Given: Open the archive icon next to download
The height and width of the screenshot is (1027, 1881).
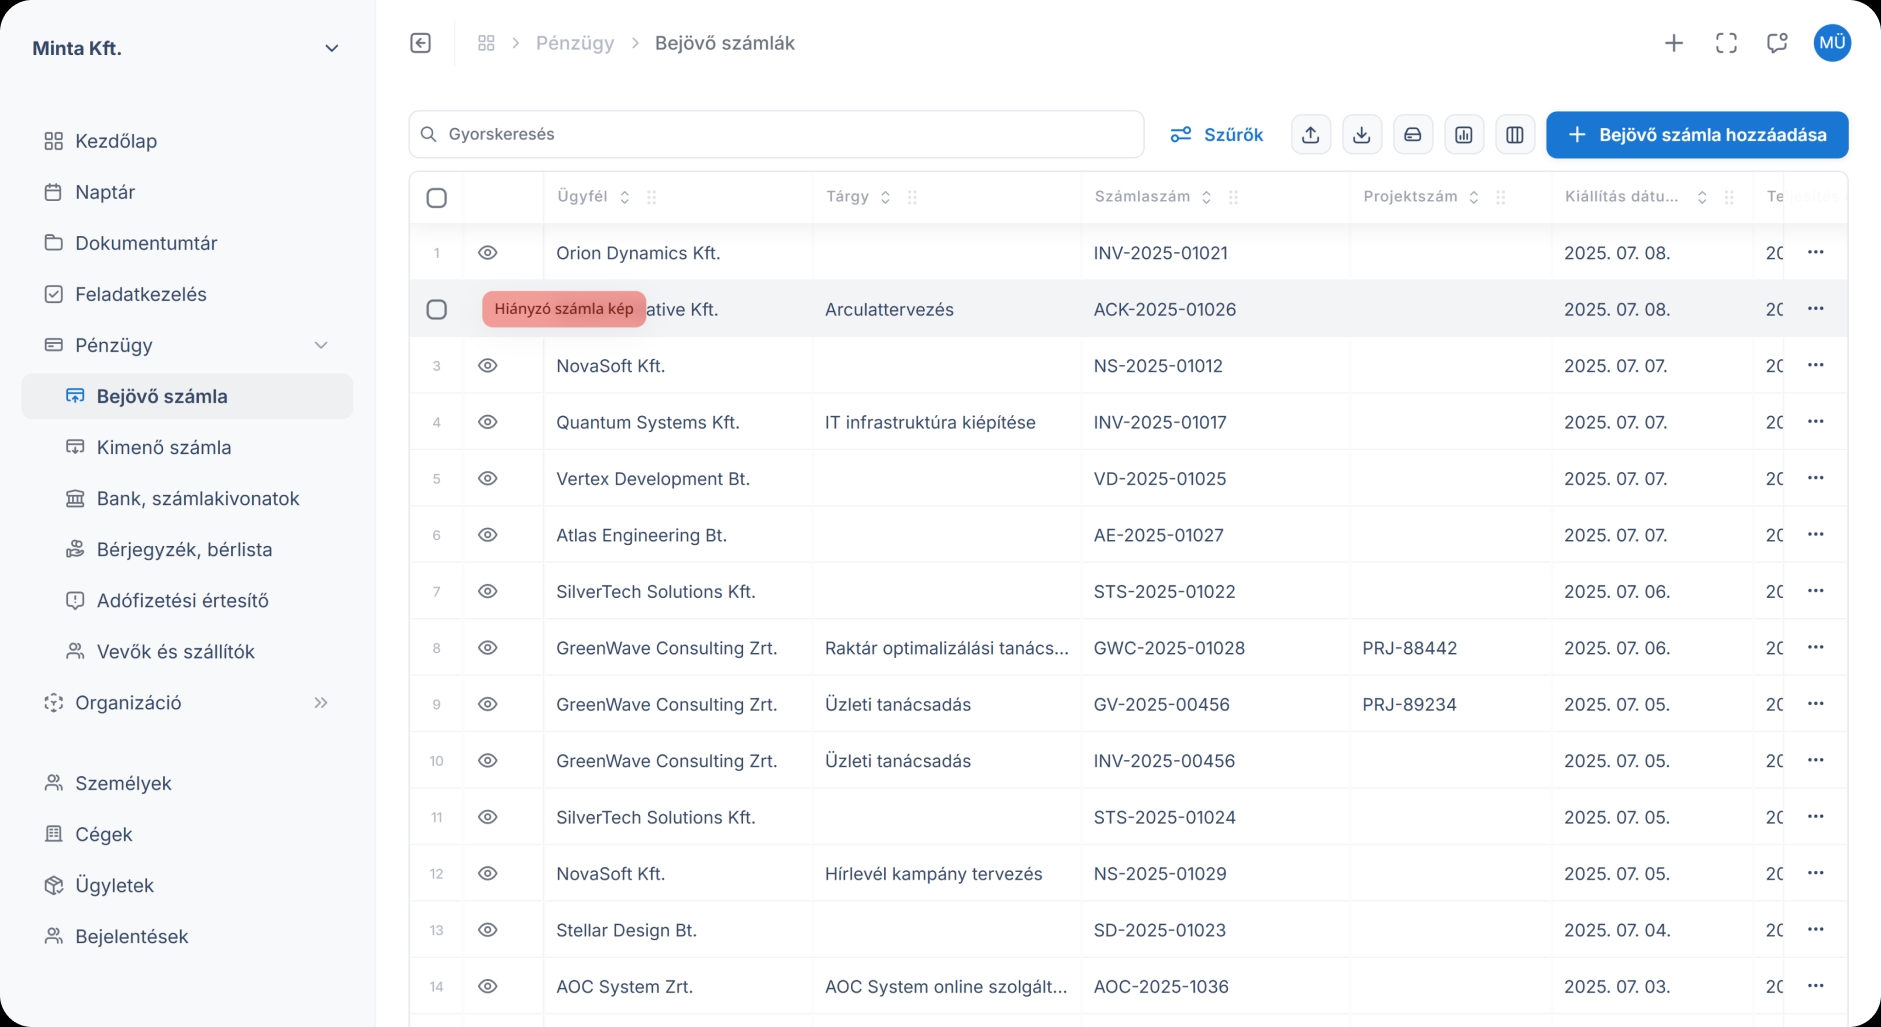Looking at the screenshot, I should [x=1413, y=134].
